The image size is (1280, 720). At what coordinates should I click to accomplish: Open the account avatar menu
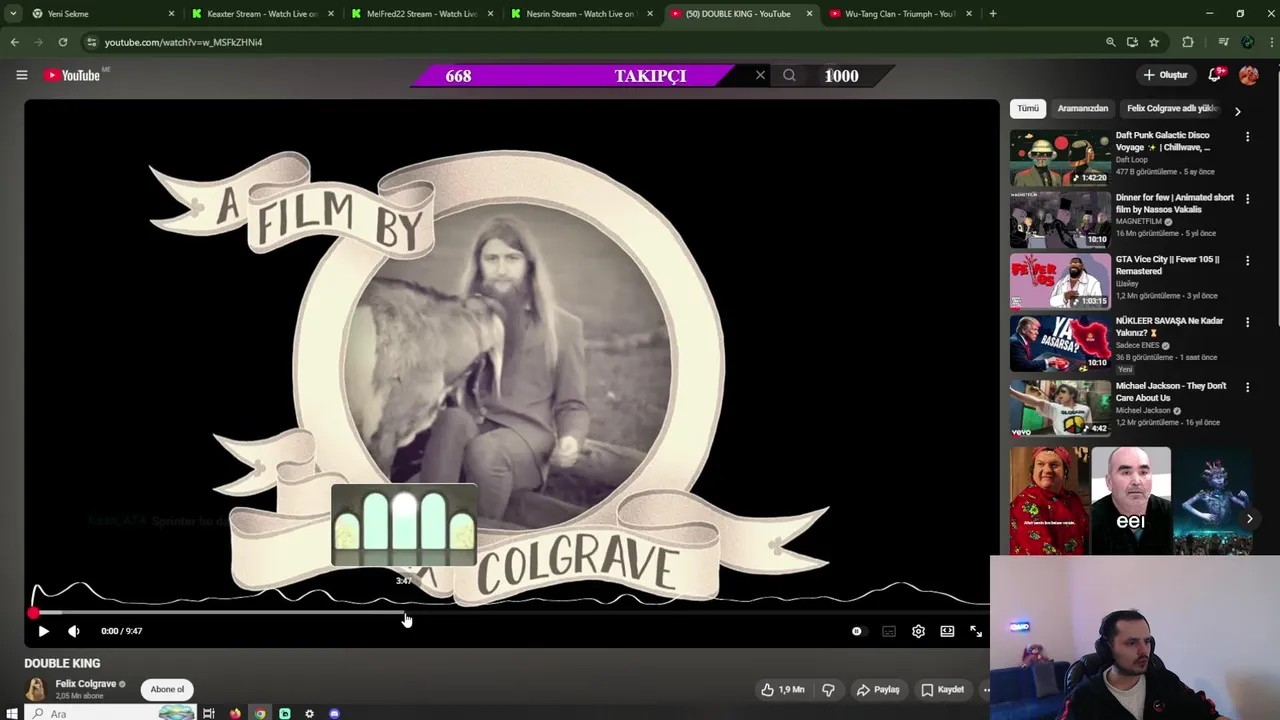(x=1248, y=75)
